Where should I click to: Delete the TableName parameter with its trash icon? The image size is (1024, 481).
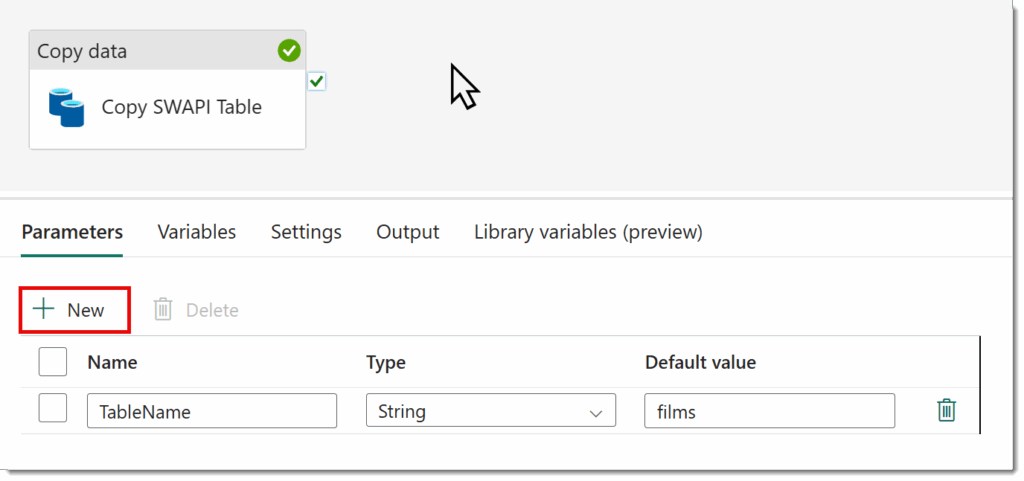(946, 410)
